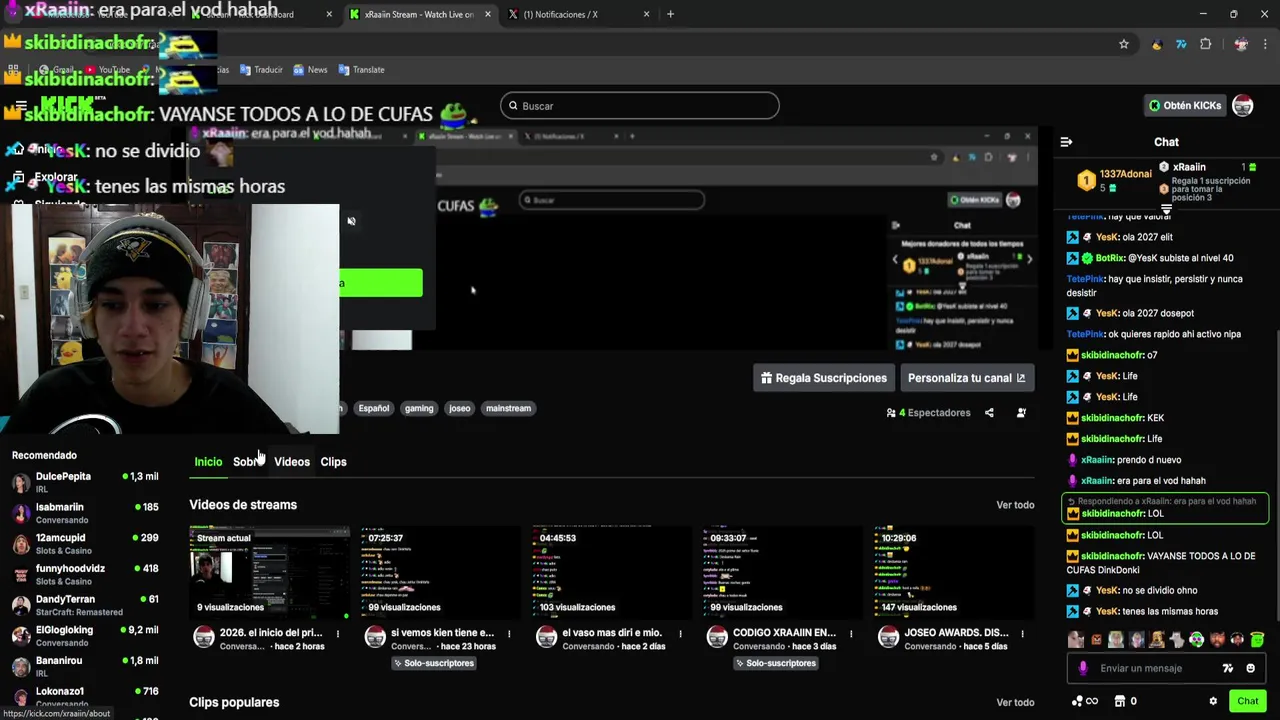
Task: Open the Extensions puzzle icon in Chrome
Action: 1205,44
